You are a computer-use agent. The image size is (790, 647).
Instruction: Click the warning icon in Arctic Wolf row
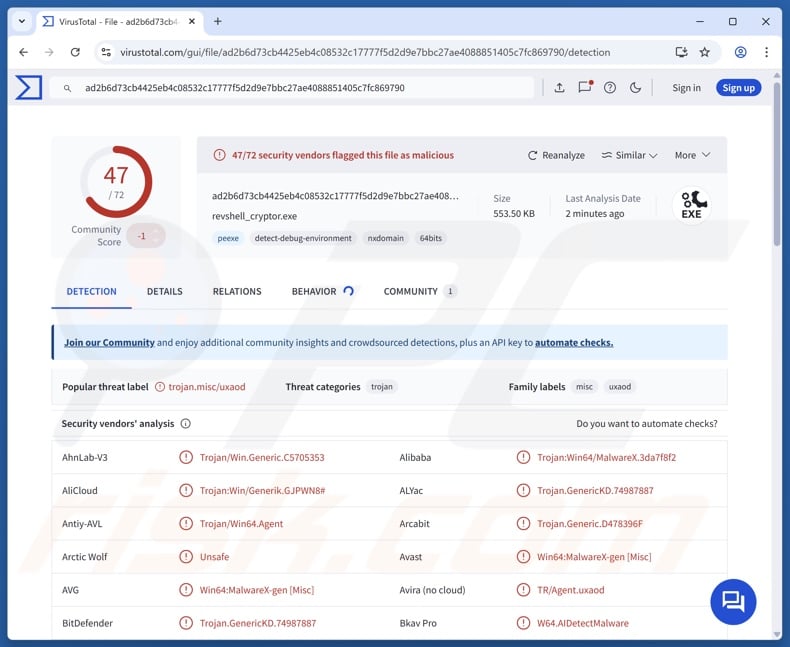point(186,556)
